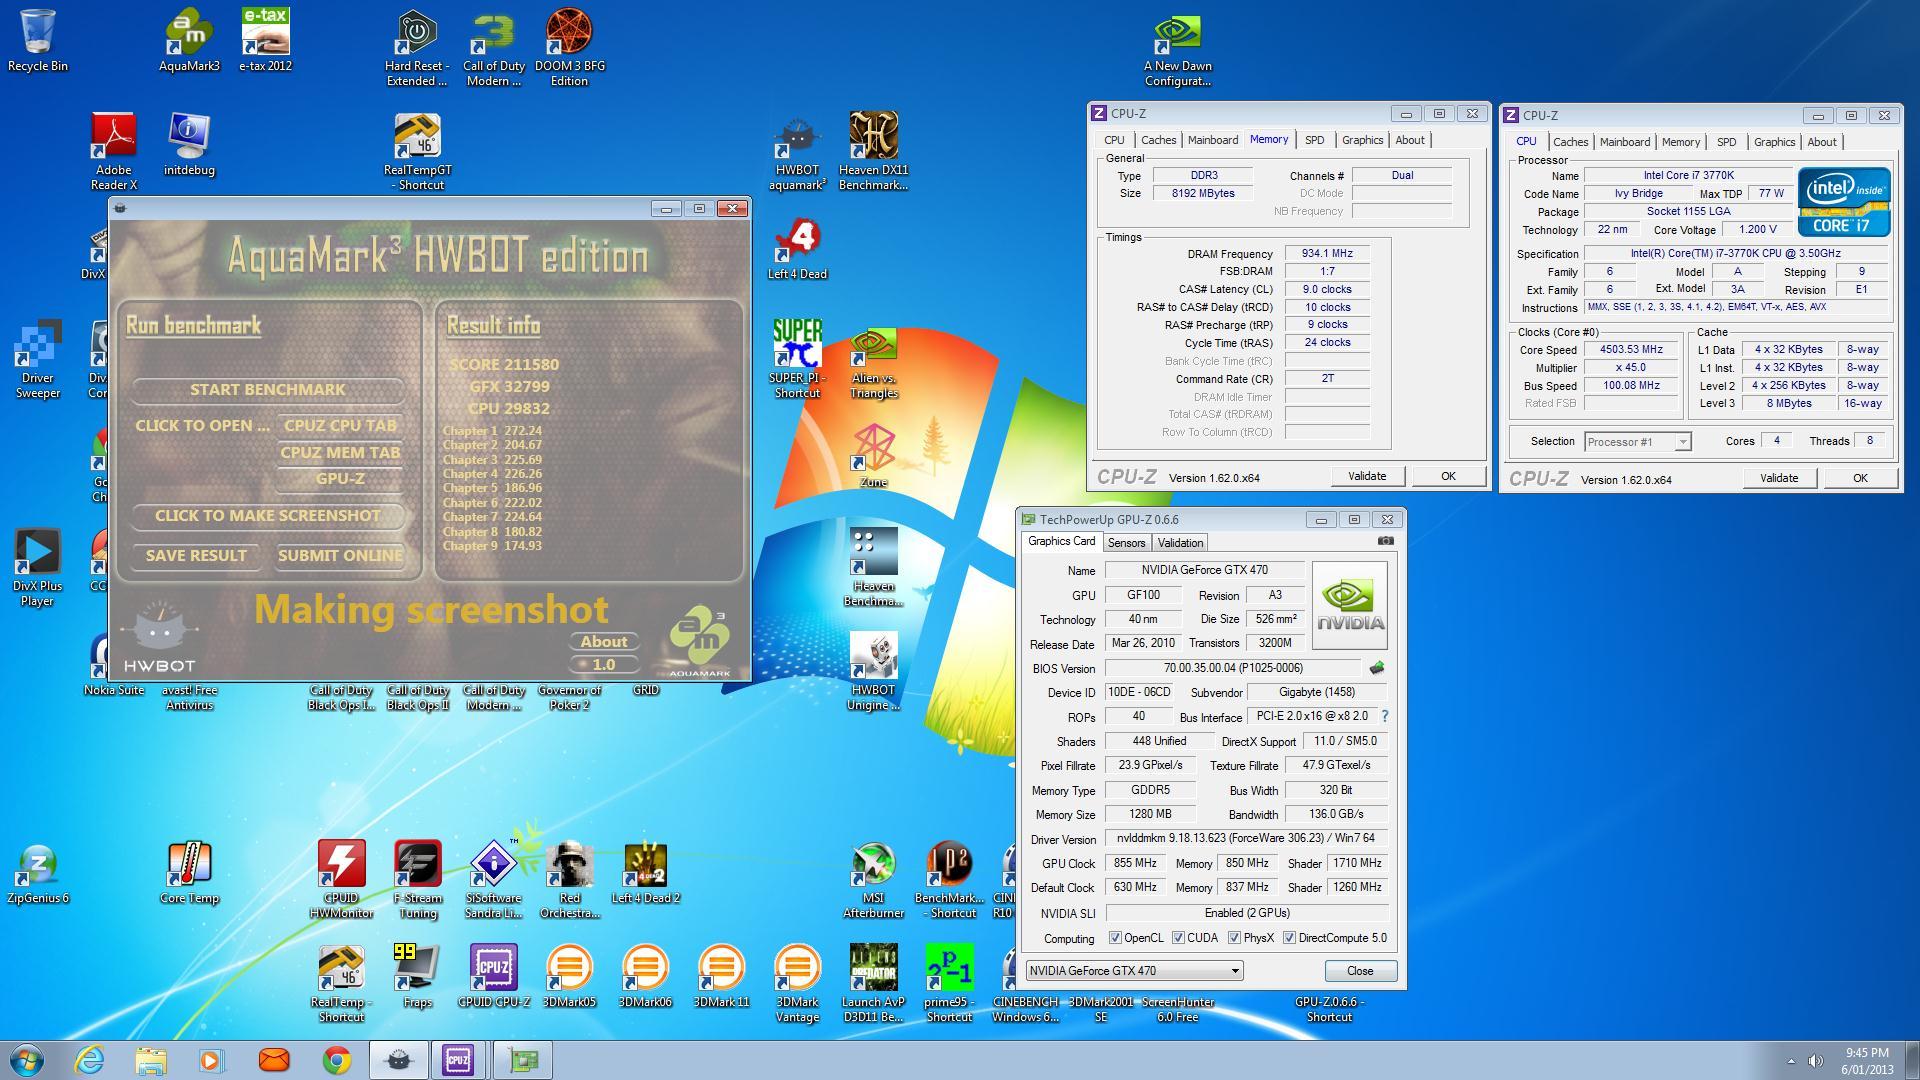This screenshot has height=1080, width=1920.
Task: Click CPUZ CPU TAB button
Action: point(340,426)
